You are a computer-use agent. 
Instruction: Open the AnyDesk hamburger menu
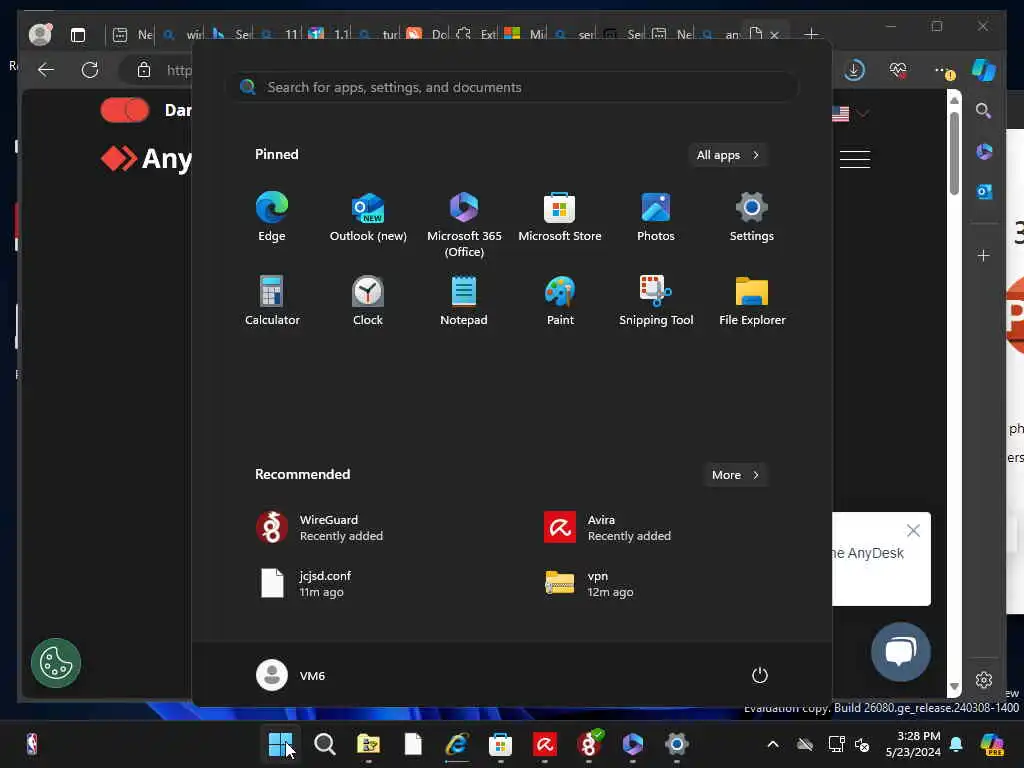pos(855,159)
